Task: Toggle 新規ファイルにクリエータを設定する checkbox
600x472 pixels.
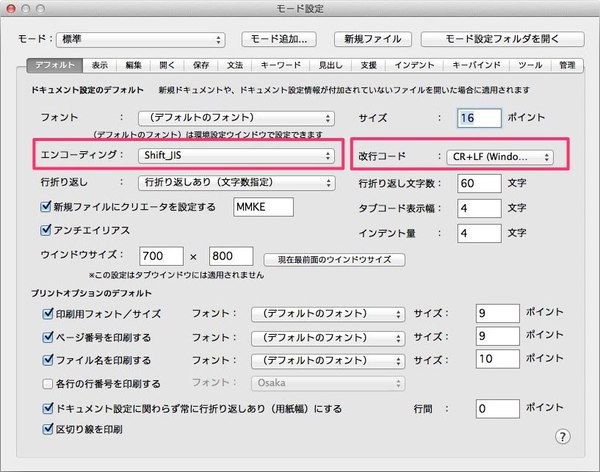Action: [45, 207]
